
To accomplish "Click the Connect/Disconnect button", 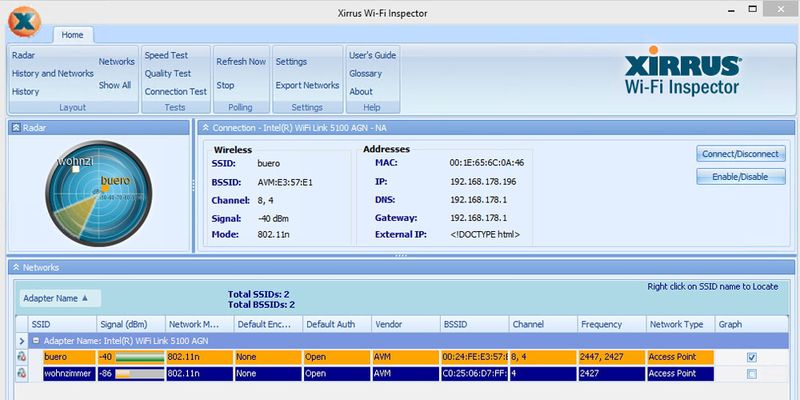I will pyautogui.click(x=741, y=154).
